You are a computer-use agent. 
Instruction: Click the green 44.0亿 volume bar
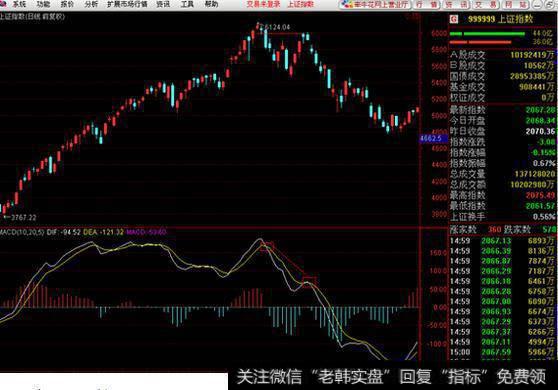pyautogui.click(x=487, y=34)
